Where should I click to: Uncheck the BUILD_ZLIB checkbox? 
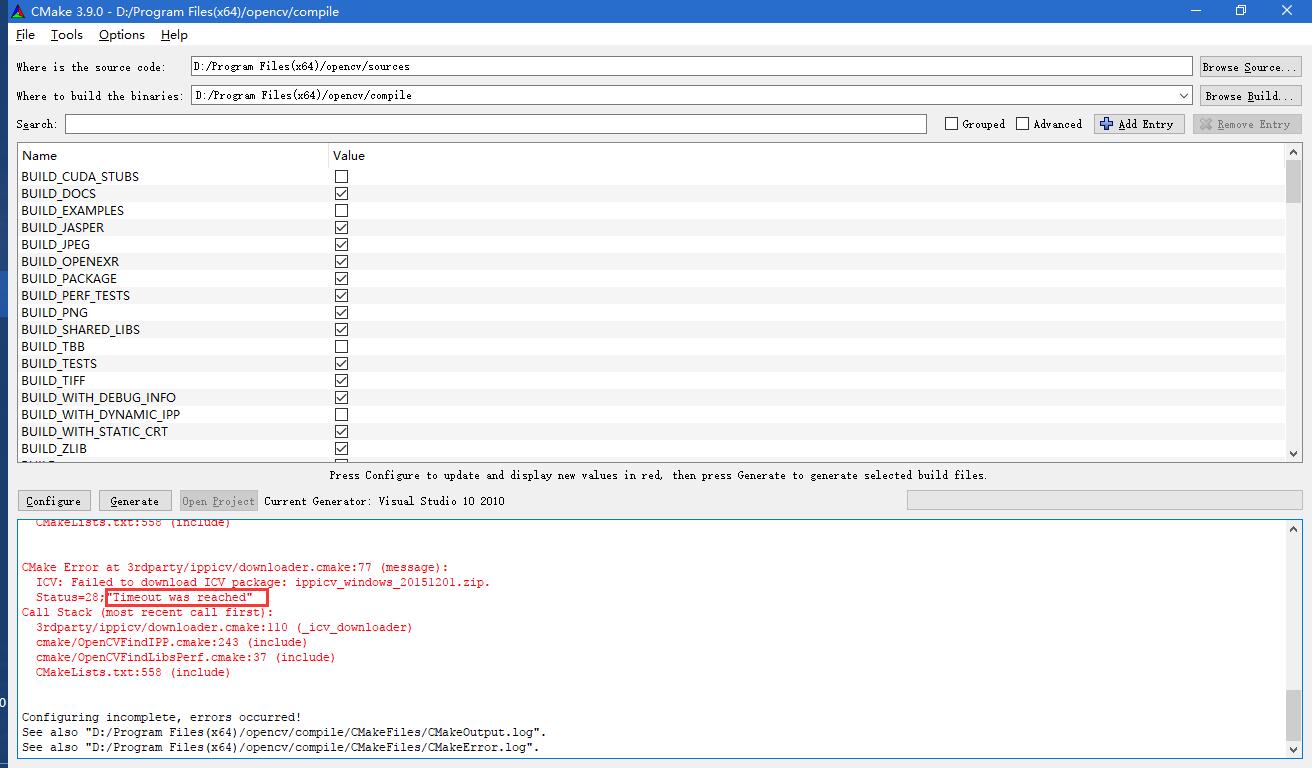tap(341, 448)
